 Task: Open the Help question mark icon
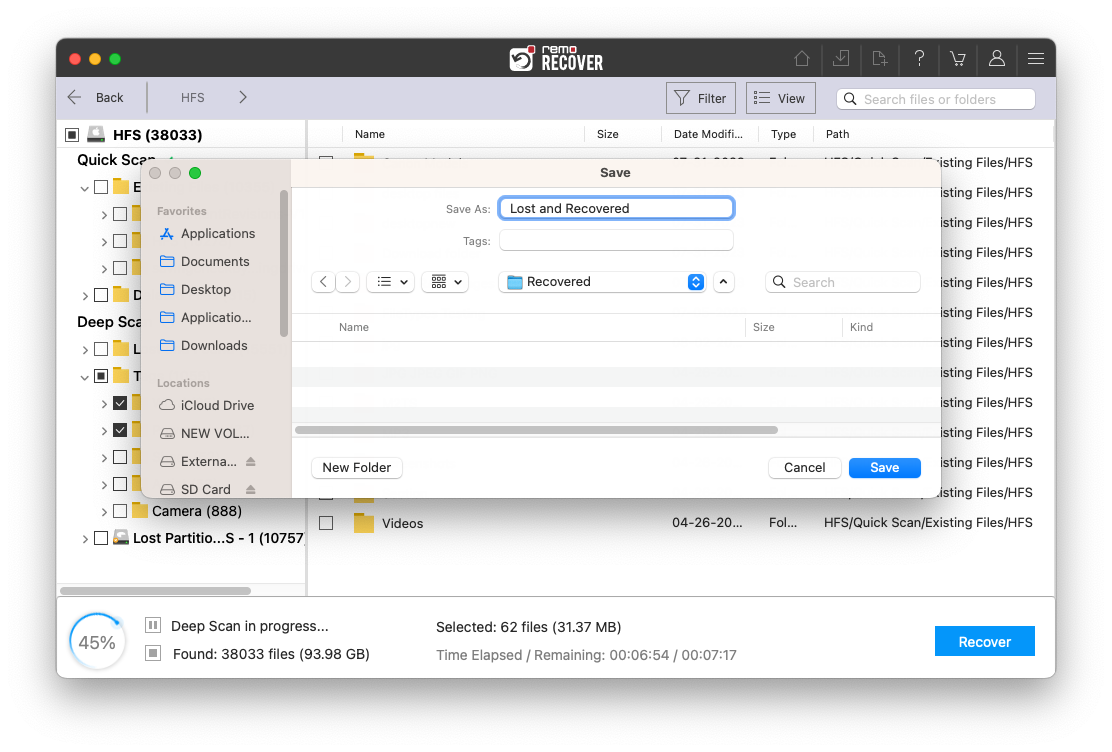point(918,59)
